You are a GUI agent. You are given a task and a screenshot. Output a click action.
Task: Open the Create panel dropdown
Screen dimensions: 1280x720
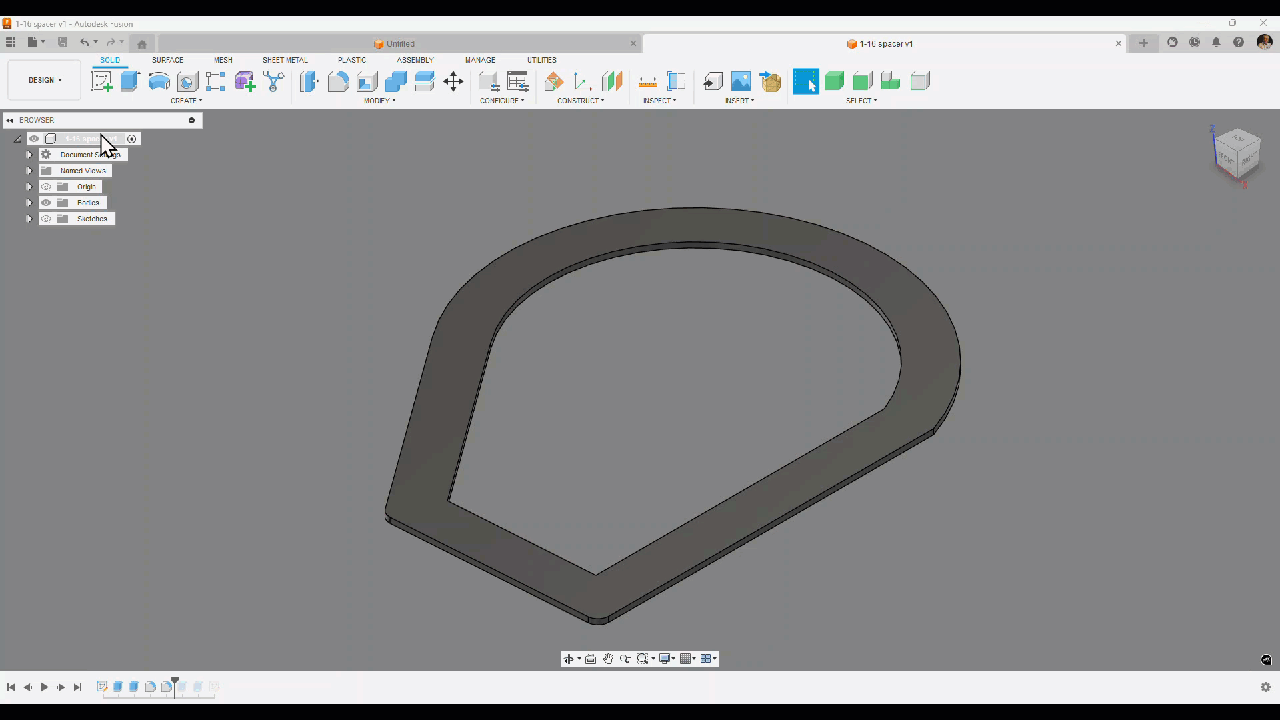tap(186, 101)
